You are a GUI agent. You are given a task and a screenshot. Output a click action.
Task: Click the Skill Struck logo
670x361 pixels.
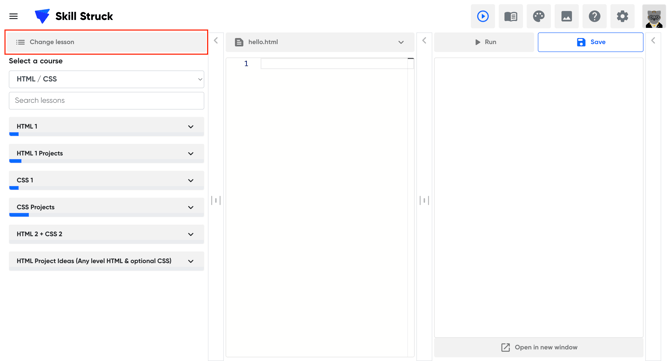73,16
